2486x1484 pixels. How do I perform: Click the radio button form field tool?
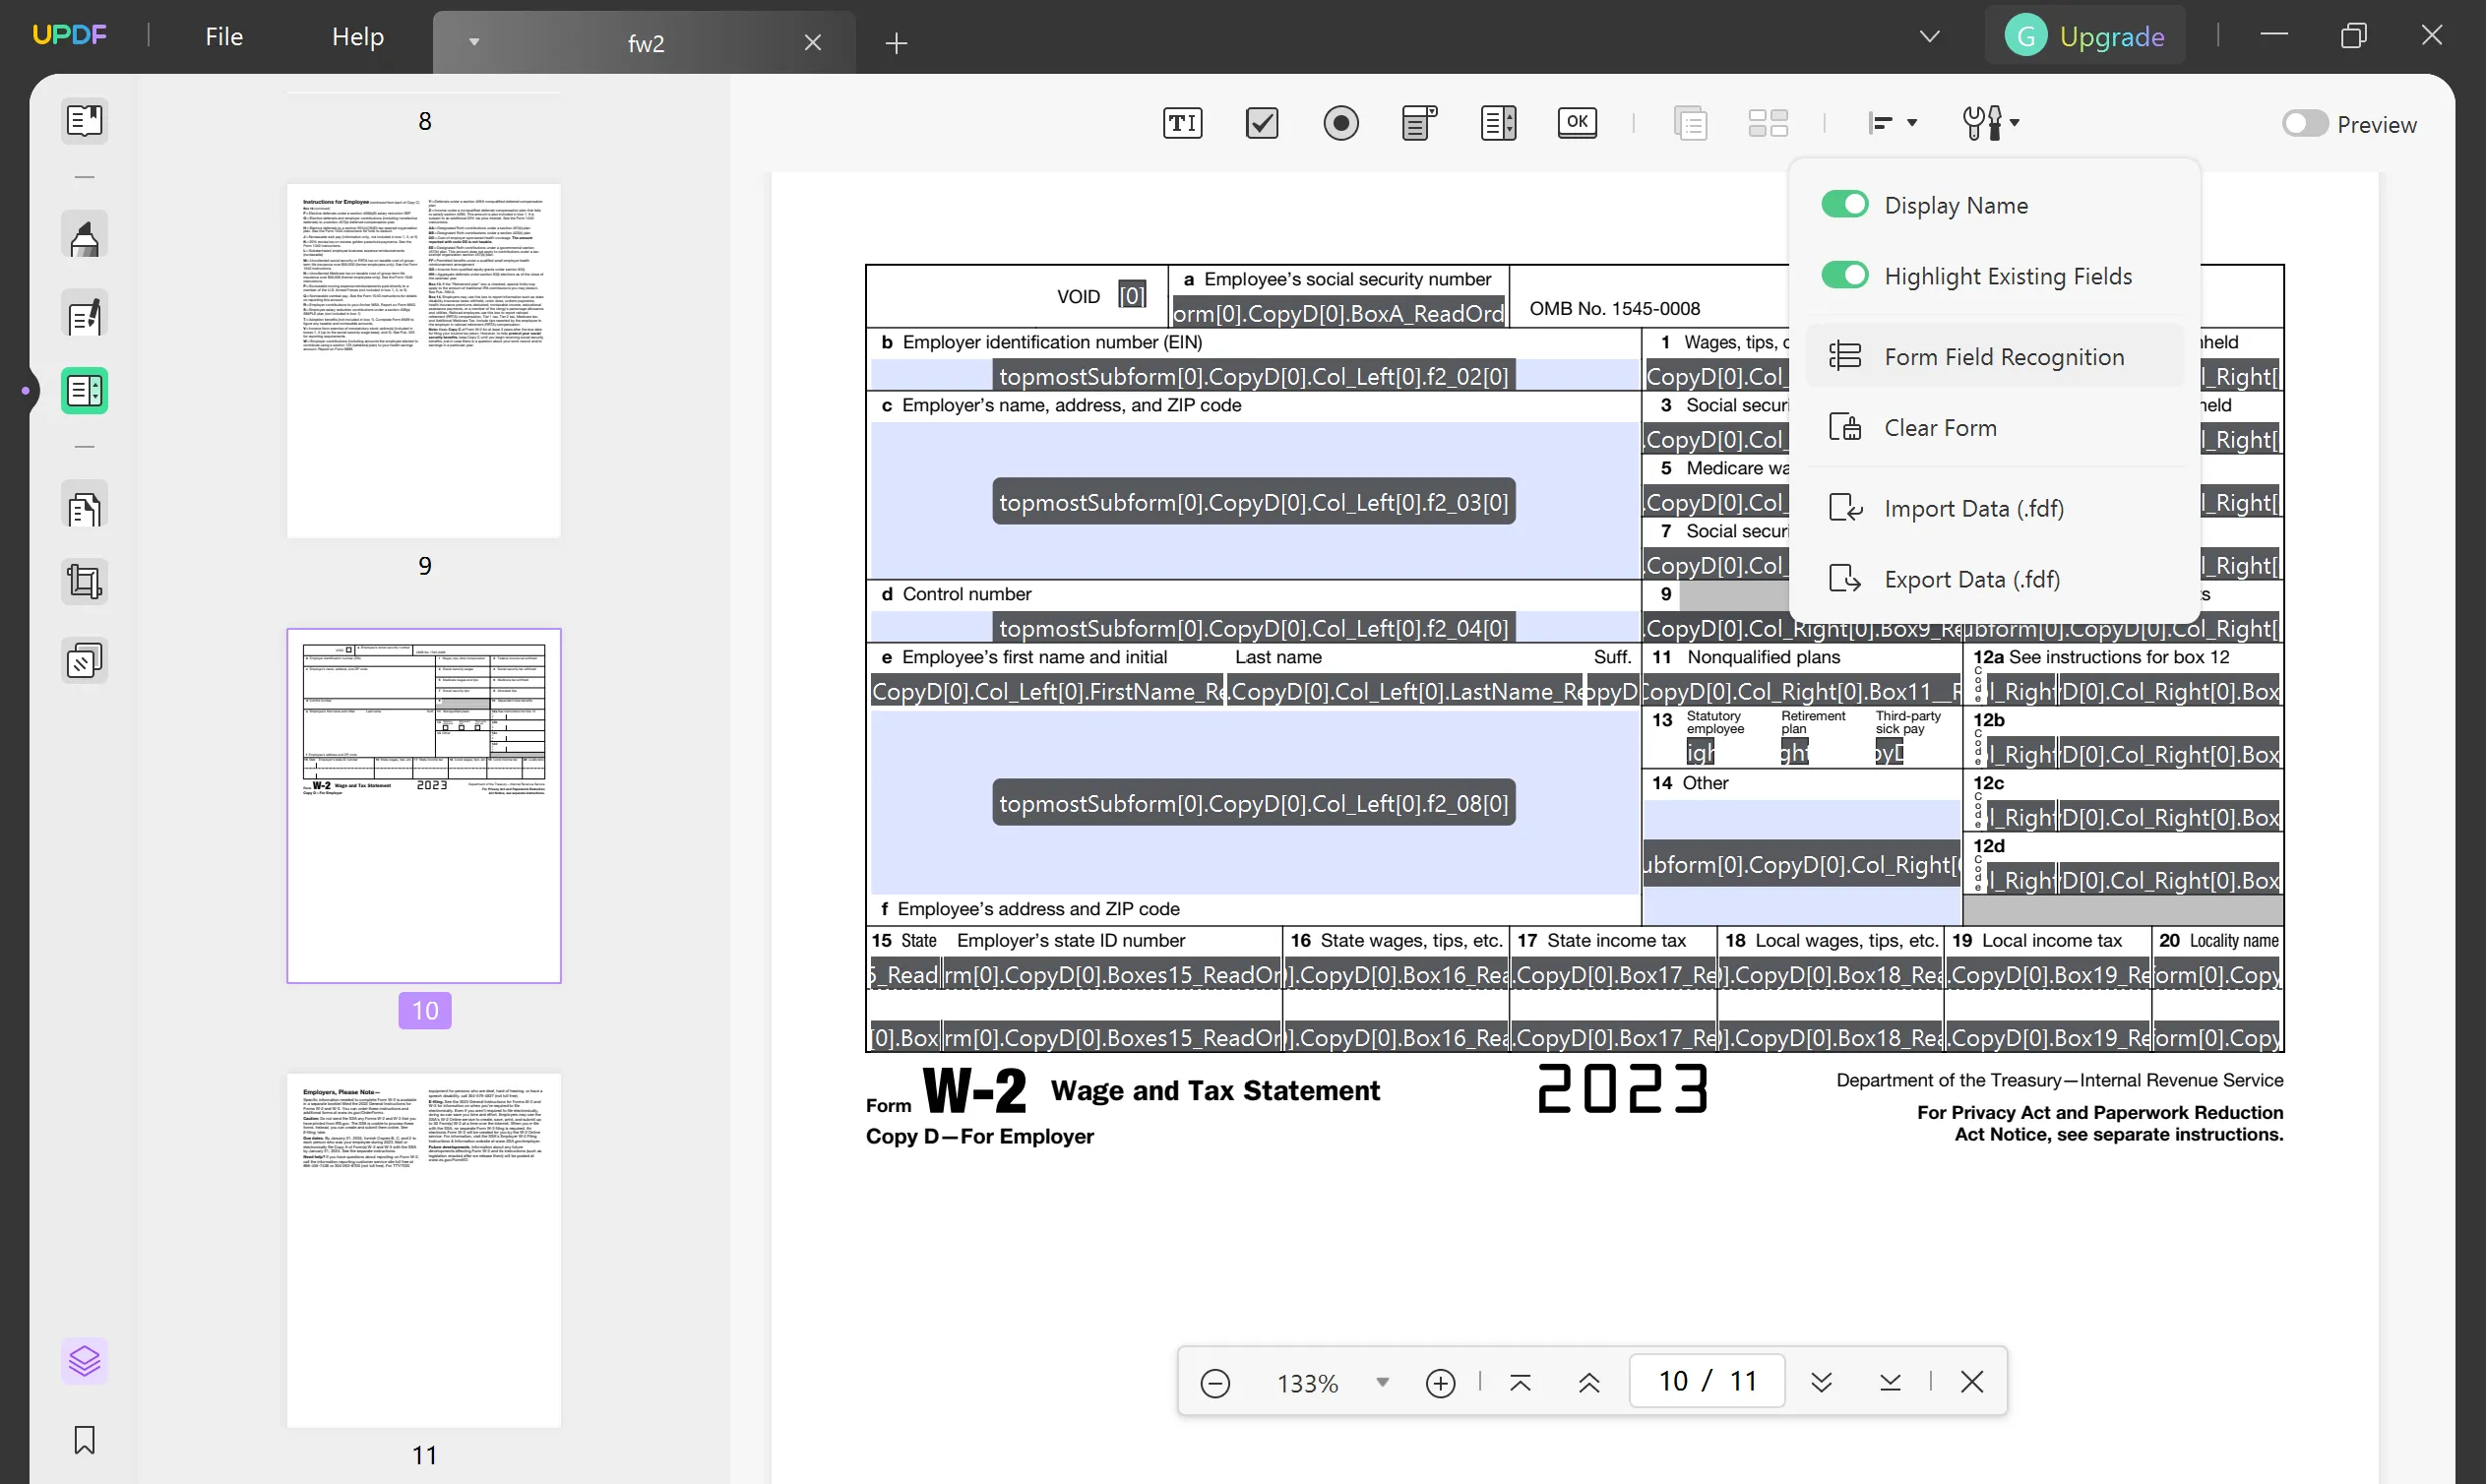pos(1341,122)
